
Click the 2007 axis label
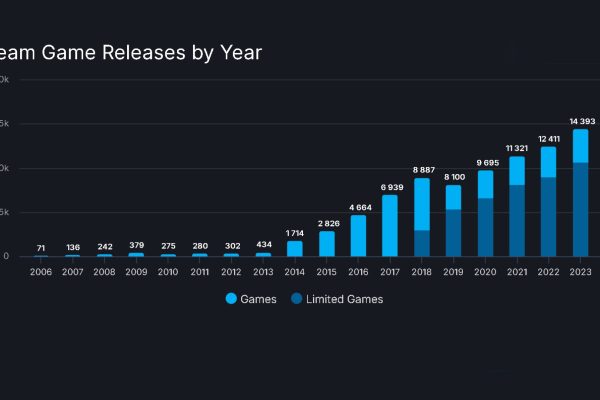[72, 272]
